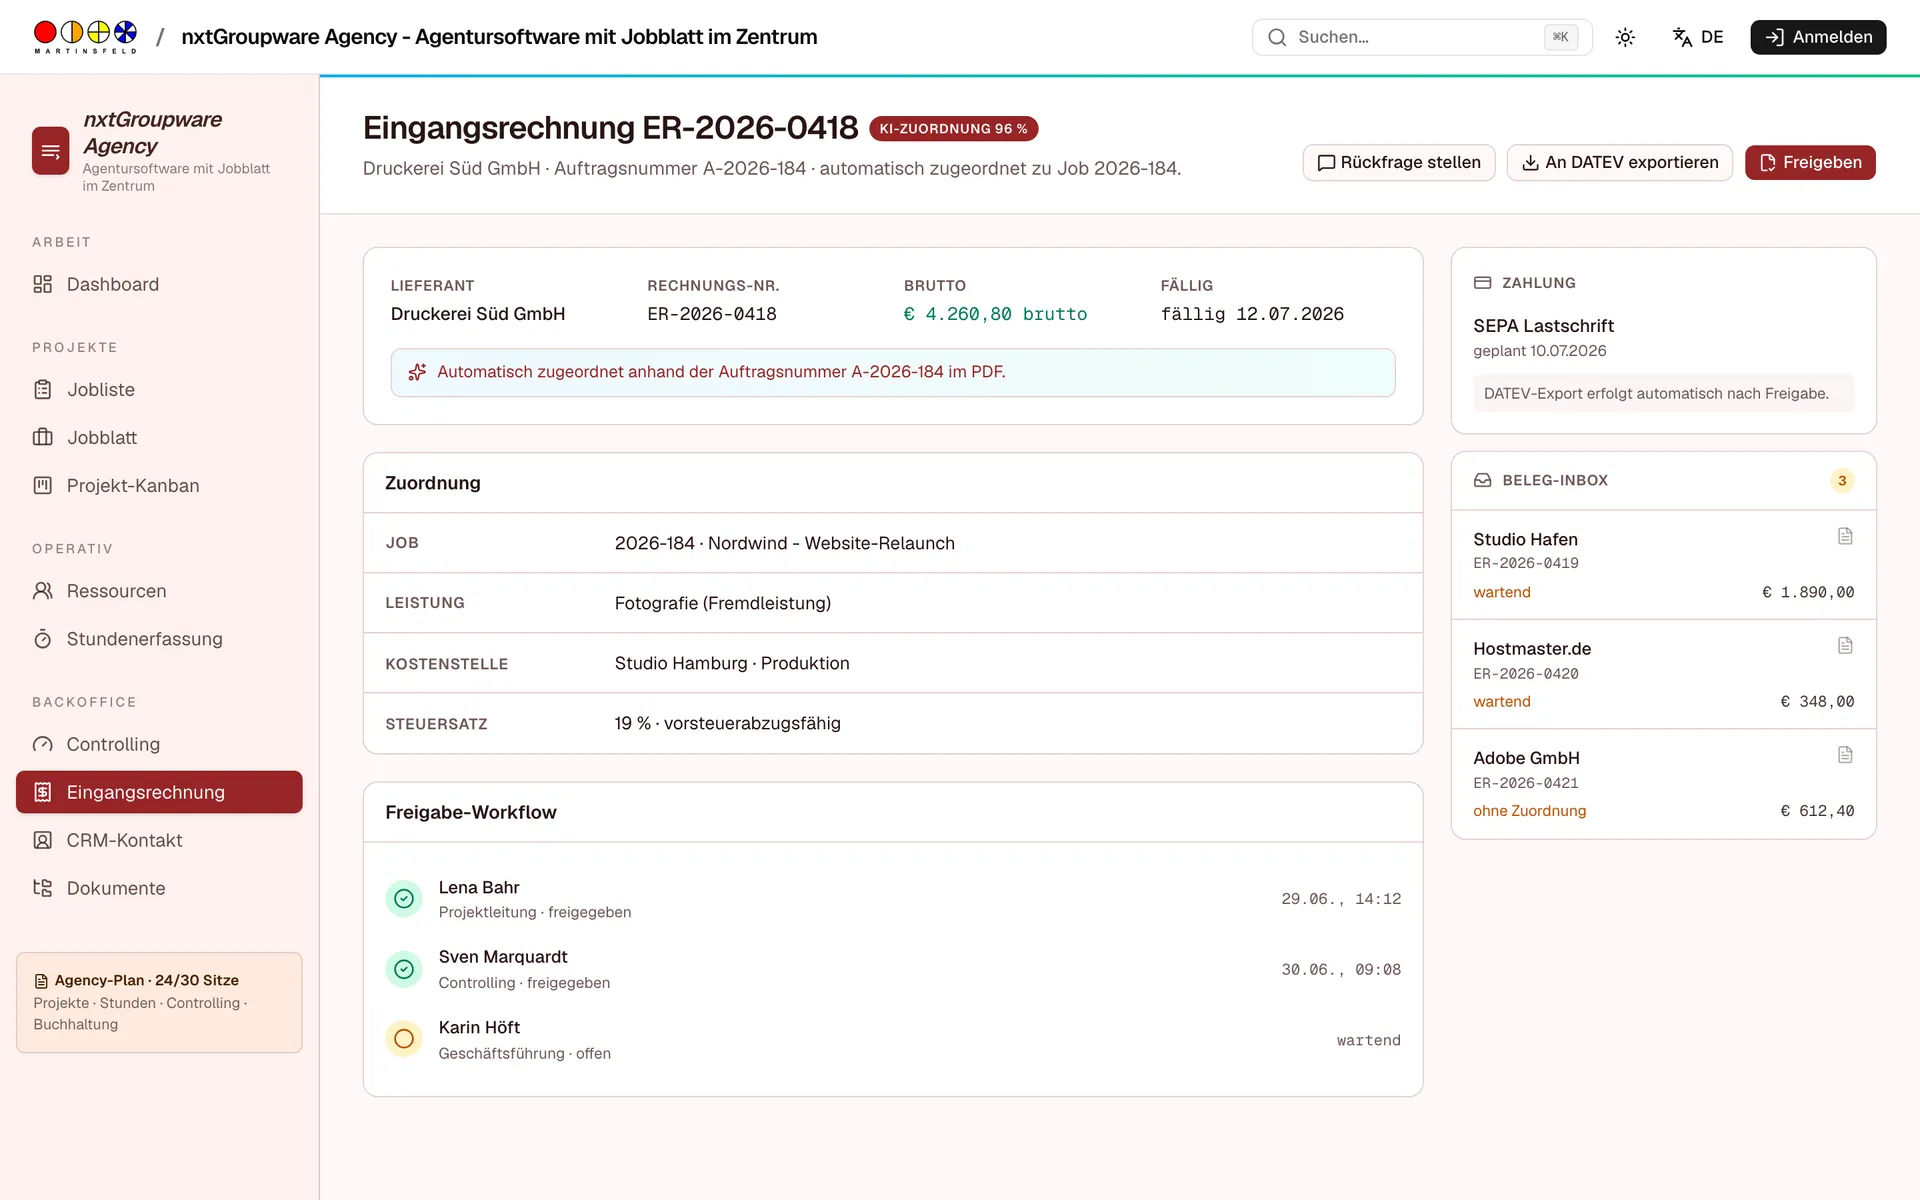This screenshot has height=1200, width=1920.
Task: Click the nxtGroupware Agency red app icon
Action: pyautogui.click(x=51, y=151)
